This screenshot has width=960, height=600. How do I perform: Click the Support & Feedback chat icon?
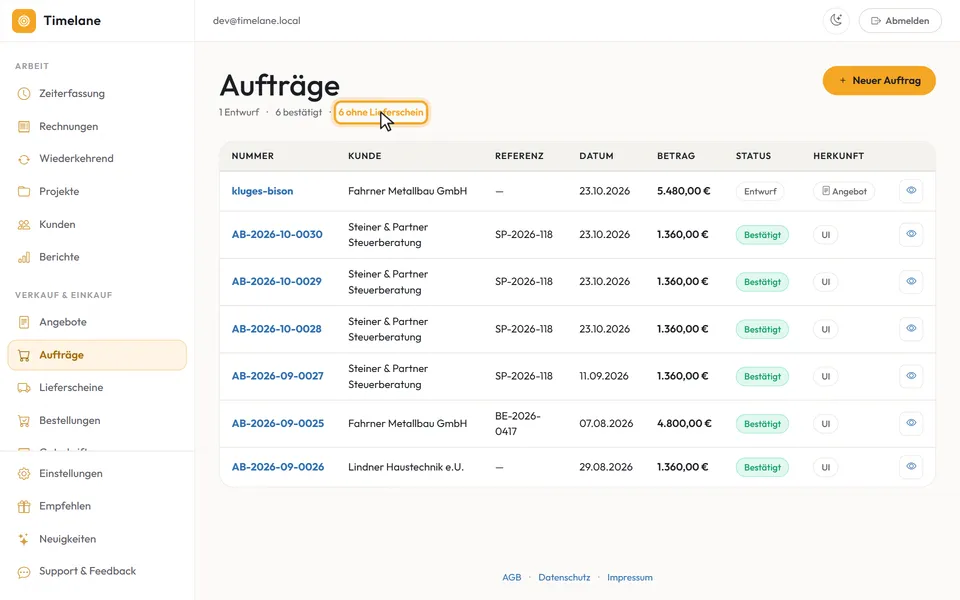coord(24,572)
